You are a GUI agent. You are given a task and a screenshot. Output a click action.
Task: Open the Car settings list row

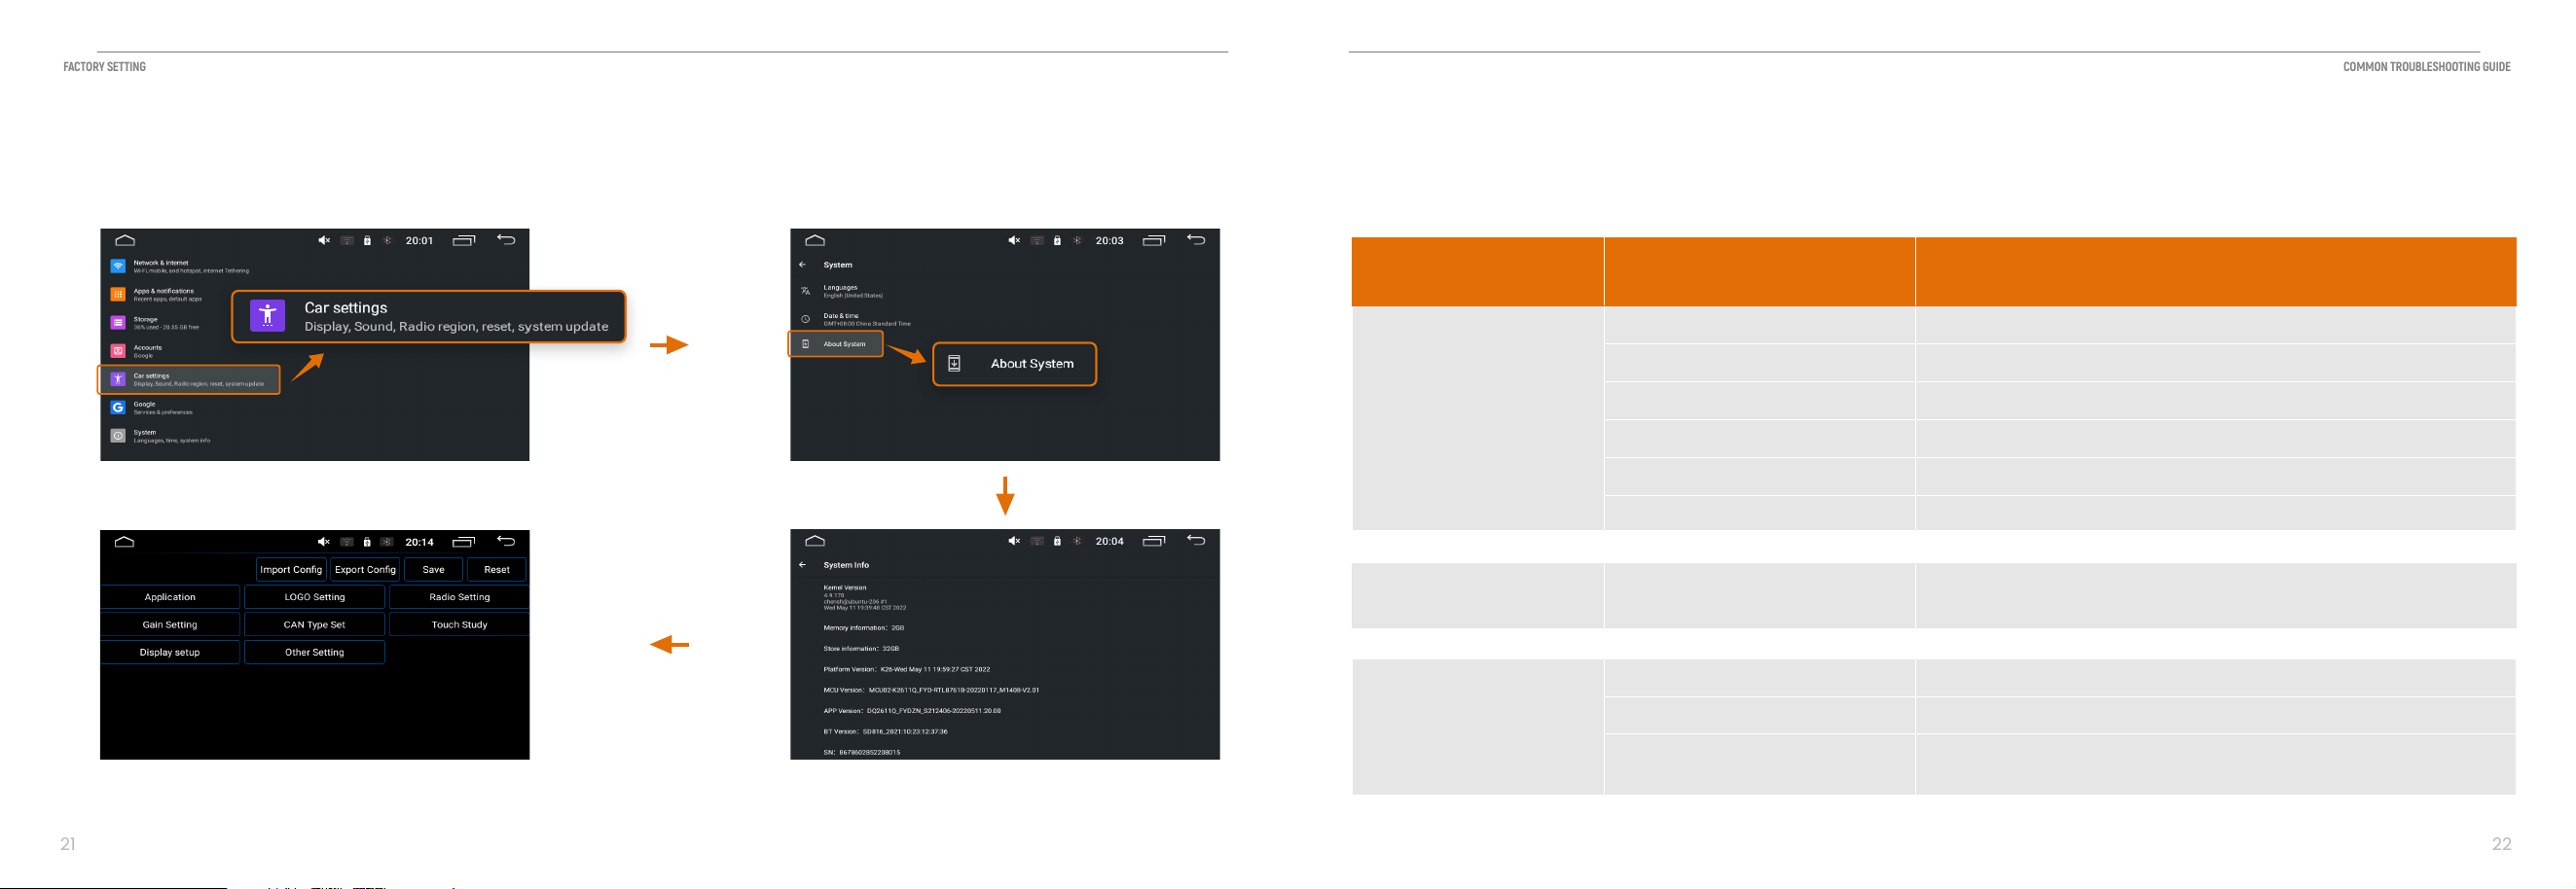189,380
